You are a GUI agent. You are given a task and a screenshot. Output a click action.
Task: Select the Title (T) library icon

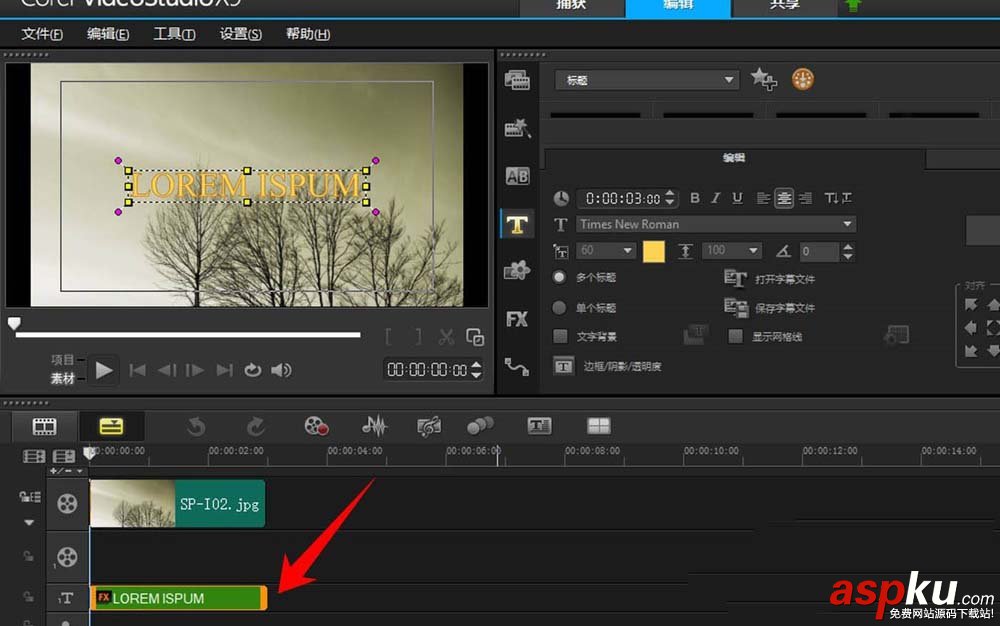pos(517,224)
